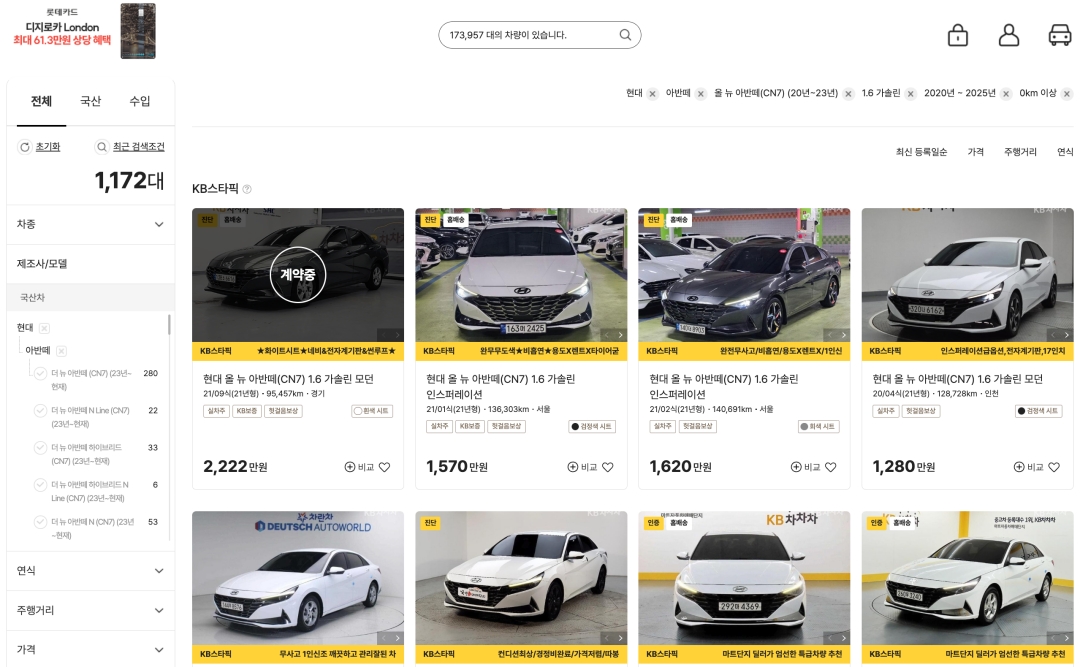Screen dimensions: 1080x667
Task: Open 최근 검색조건 link
Action: click(138, 147)
